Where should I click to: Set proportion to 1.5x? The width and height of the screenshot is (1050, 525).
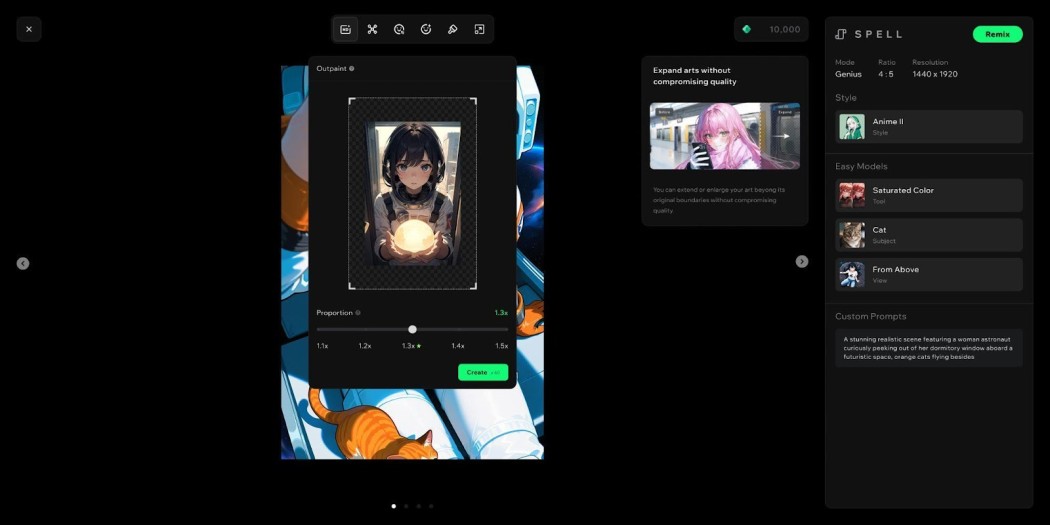tap(502, 346)
